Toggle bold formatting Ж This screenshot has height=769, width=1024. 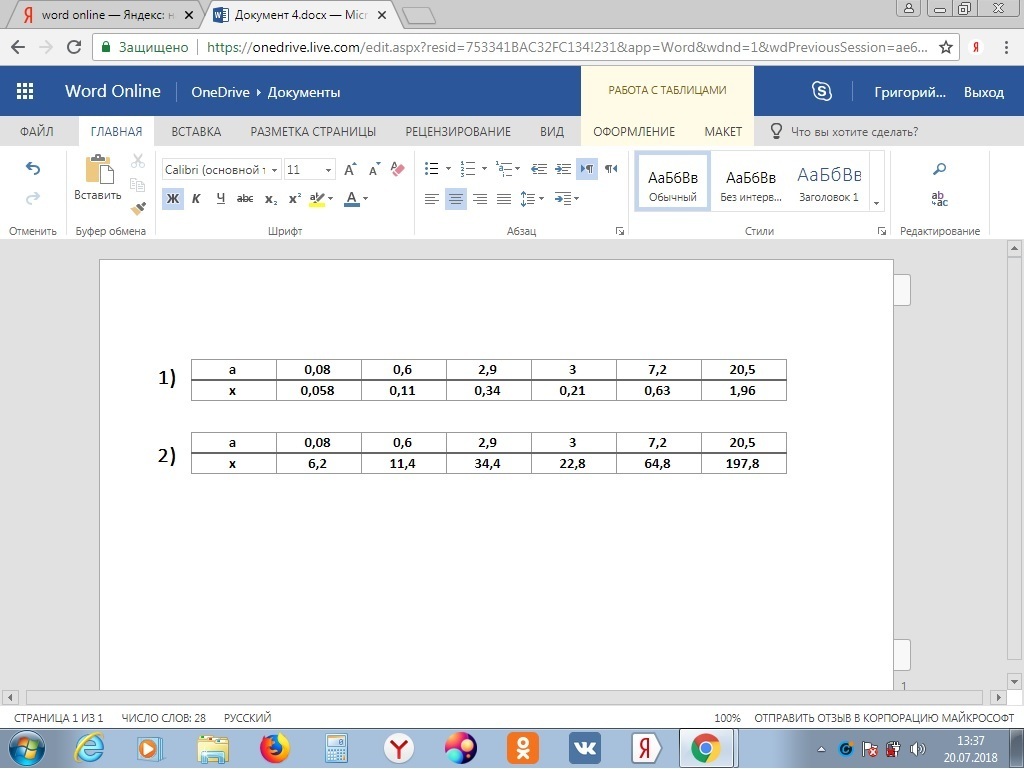173,198
